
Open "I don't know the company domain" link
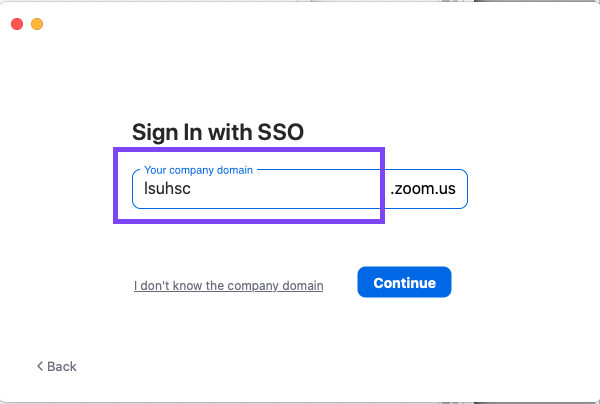(228, 286)
